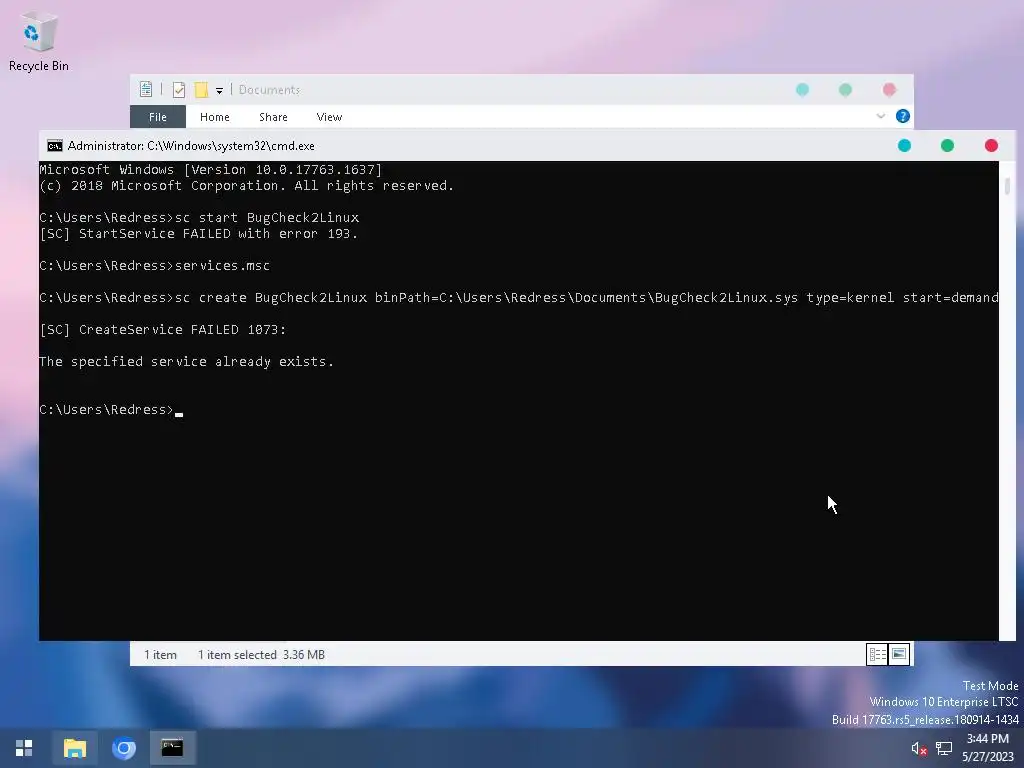The image size is (1024, 768).
Task: Maximize the cmd window with the green circle
Action: [x=947, y=146]
